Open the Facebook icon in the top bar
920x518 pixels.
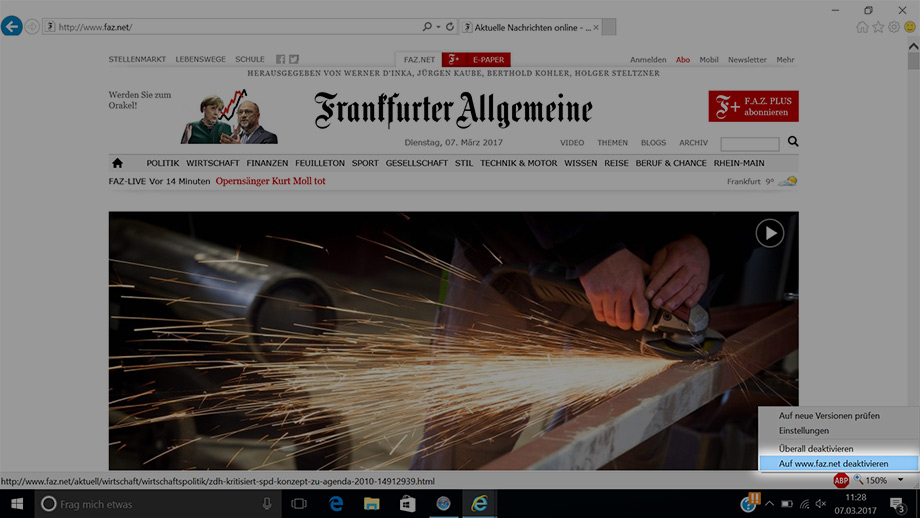pyautogui.click(x=281, y=60)
